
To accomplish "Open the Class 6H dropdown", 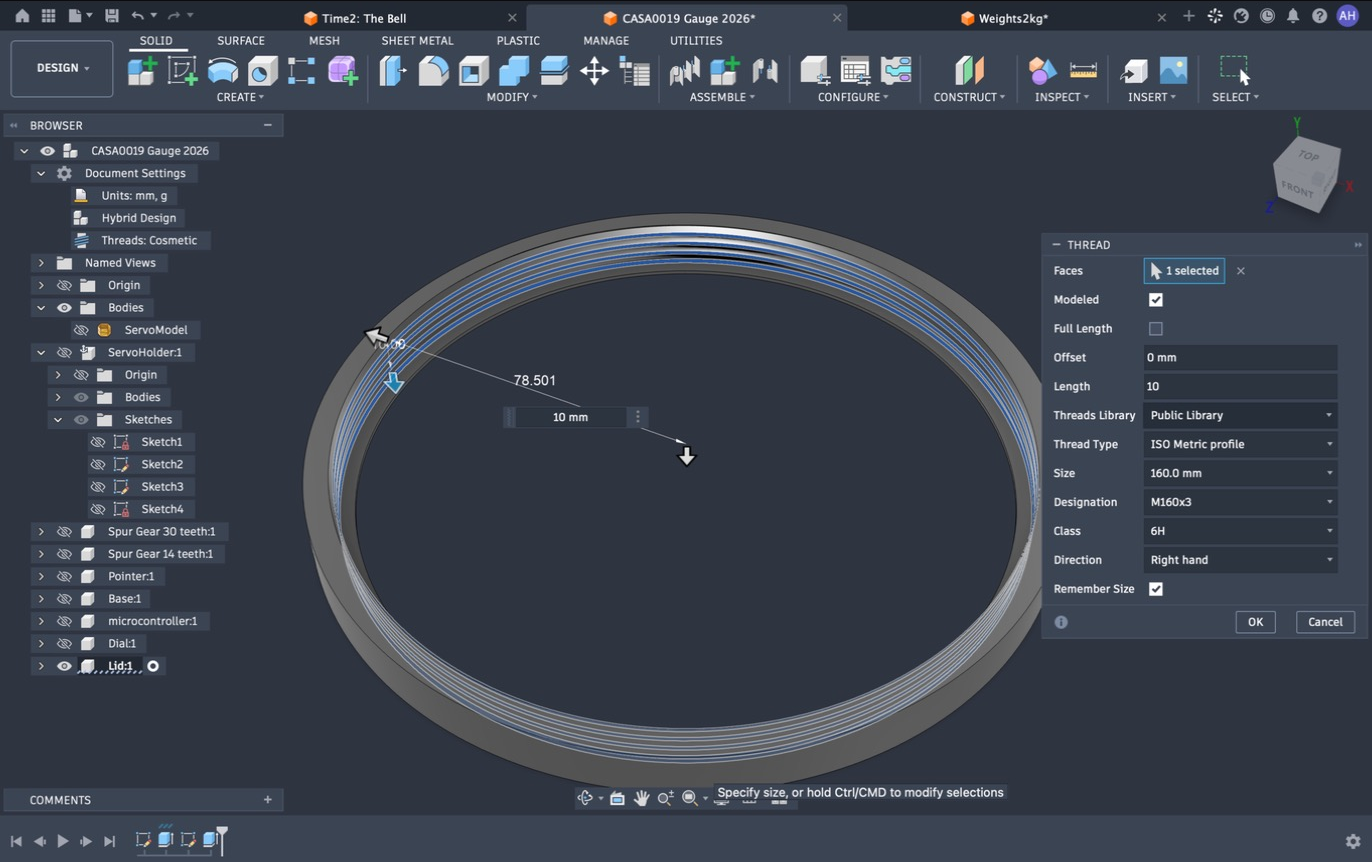I will [1240, 531].
